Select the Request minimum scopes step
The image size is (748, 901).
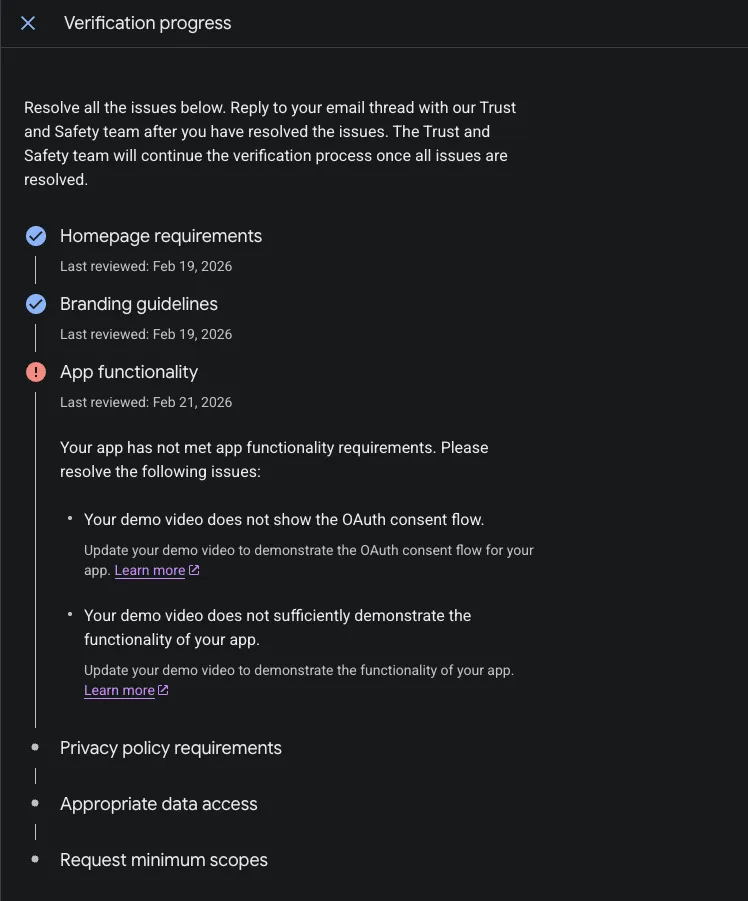164,860
